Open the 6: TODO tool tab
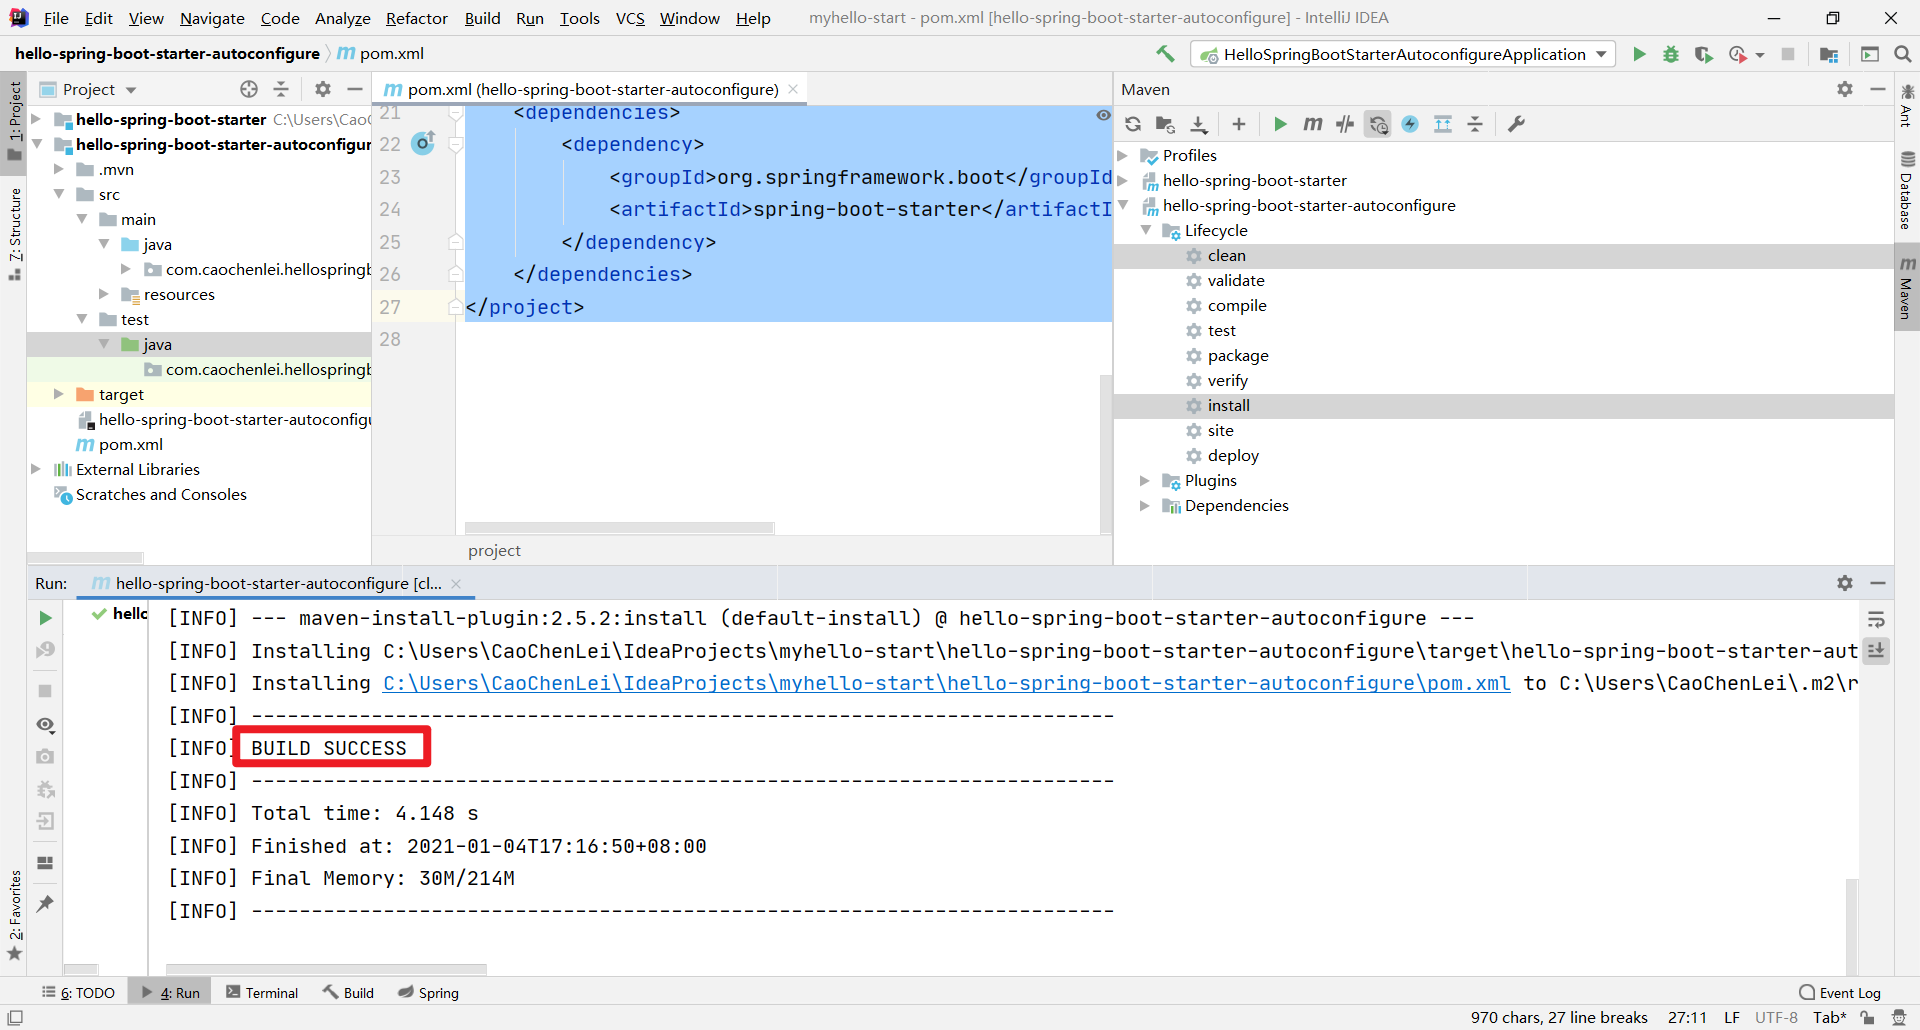This screenshot has height=1030, width=1920. (x=78, y=993)
